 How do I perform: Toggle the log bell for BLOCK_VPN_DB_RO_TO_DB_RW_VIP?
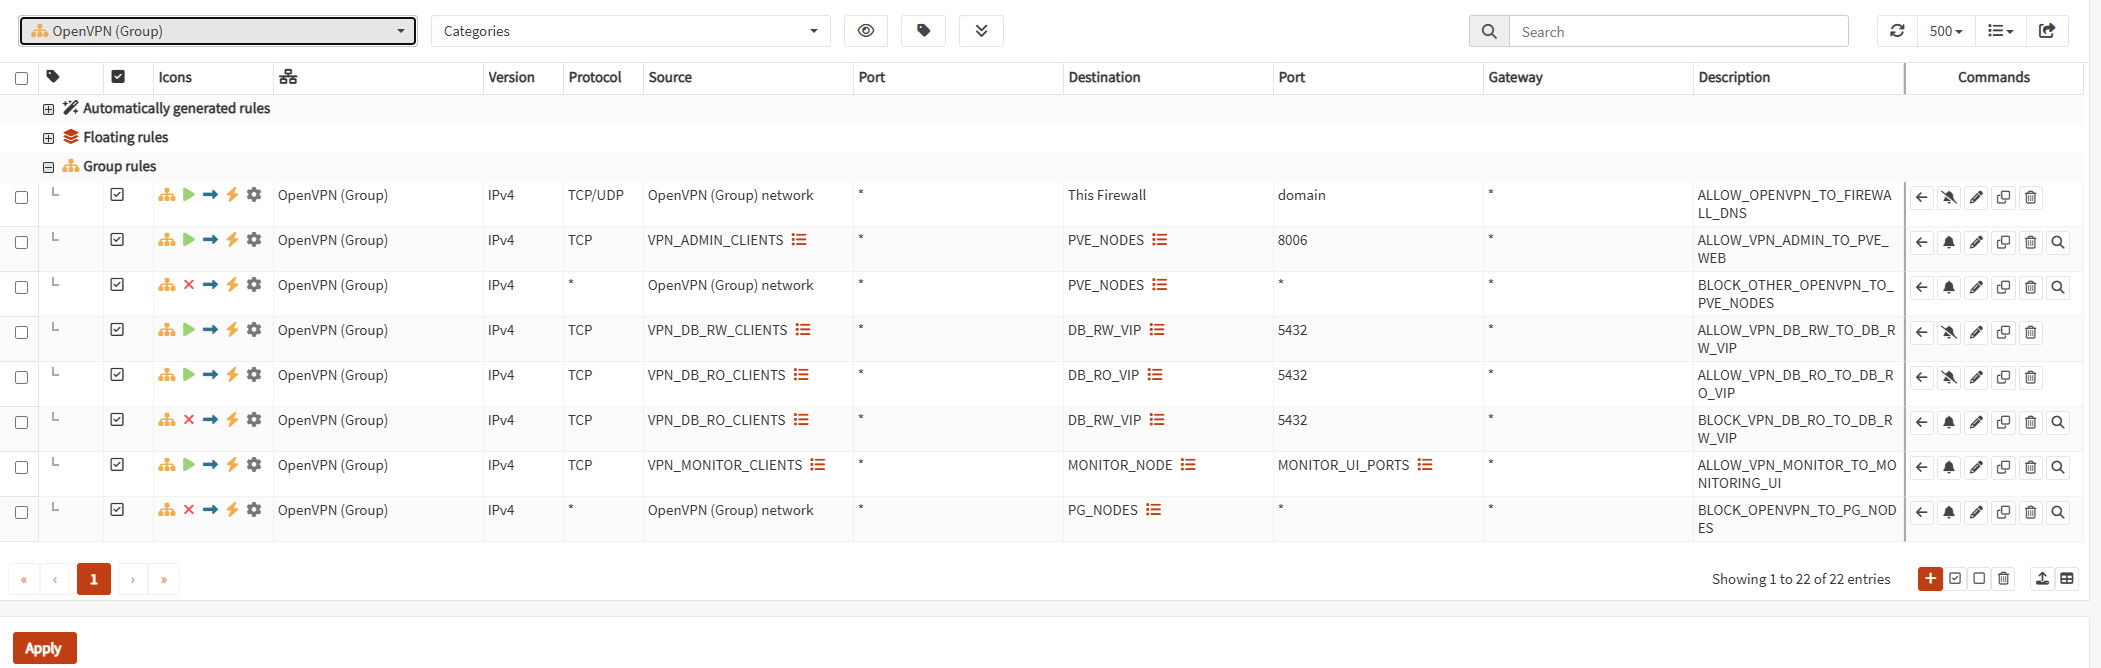[1949, 422]
